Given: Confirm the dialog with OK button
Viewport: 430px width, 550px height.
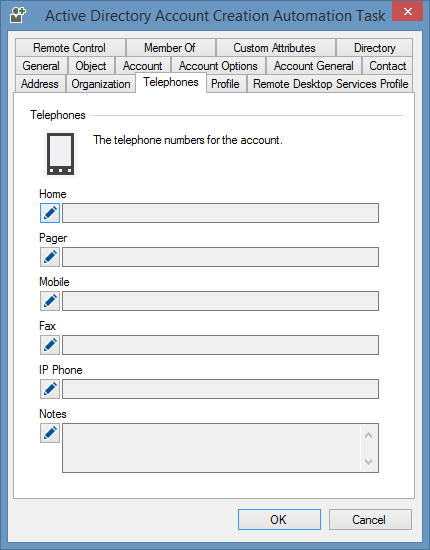Looking at the screenshot, I should tap(279, 519).
